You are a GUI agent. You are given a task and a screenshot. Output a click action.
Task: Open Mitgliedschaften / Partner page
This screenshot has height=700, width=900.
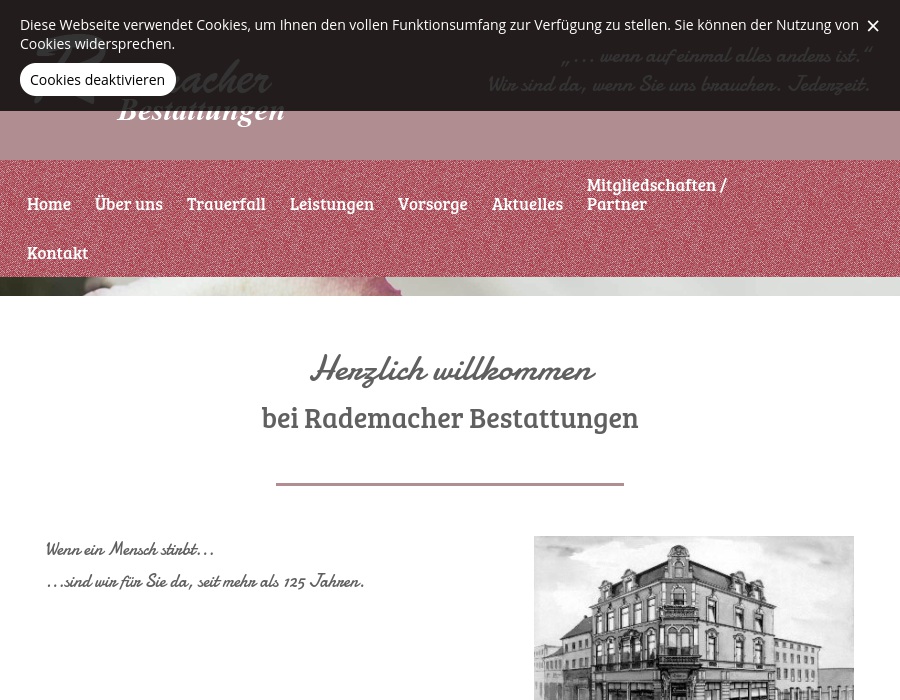(656, 194)
